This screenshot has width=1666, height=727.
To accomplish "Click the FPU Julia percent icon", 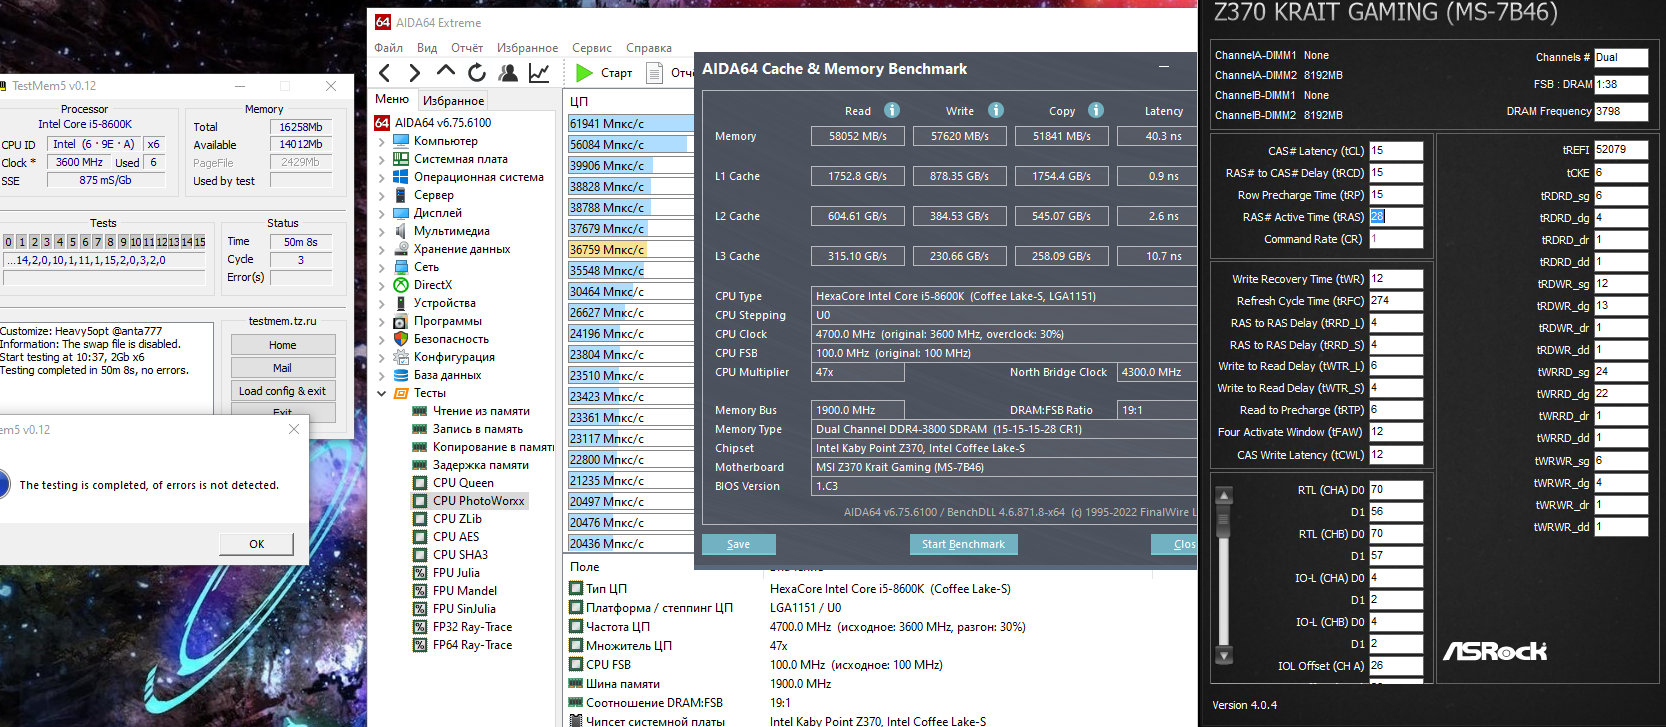I will pyautogui.click(x=420, y=573).
